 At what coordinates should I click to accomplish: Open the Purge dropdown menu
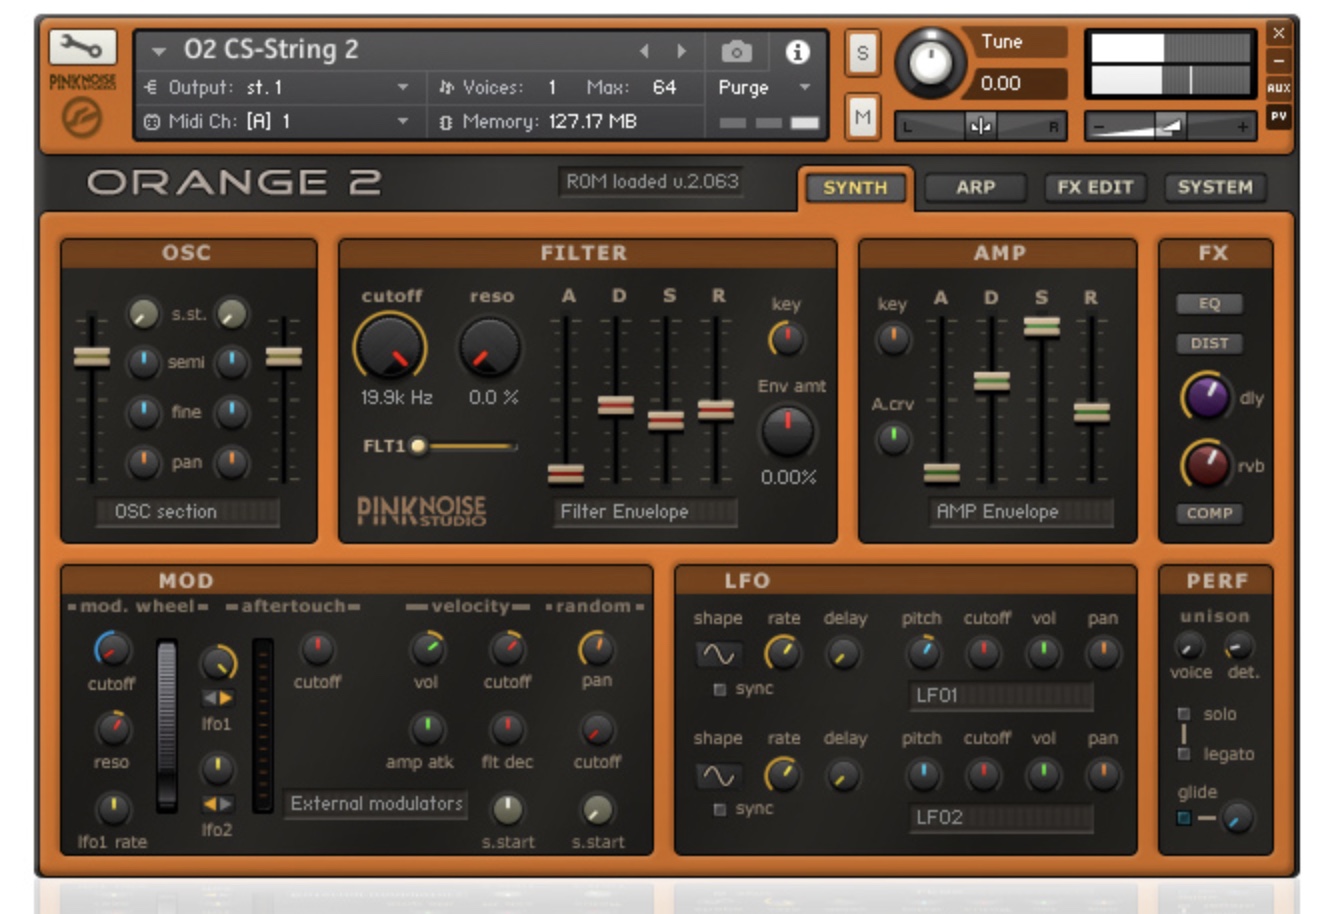[x=763, y=88]
